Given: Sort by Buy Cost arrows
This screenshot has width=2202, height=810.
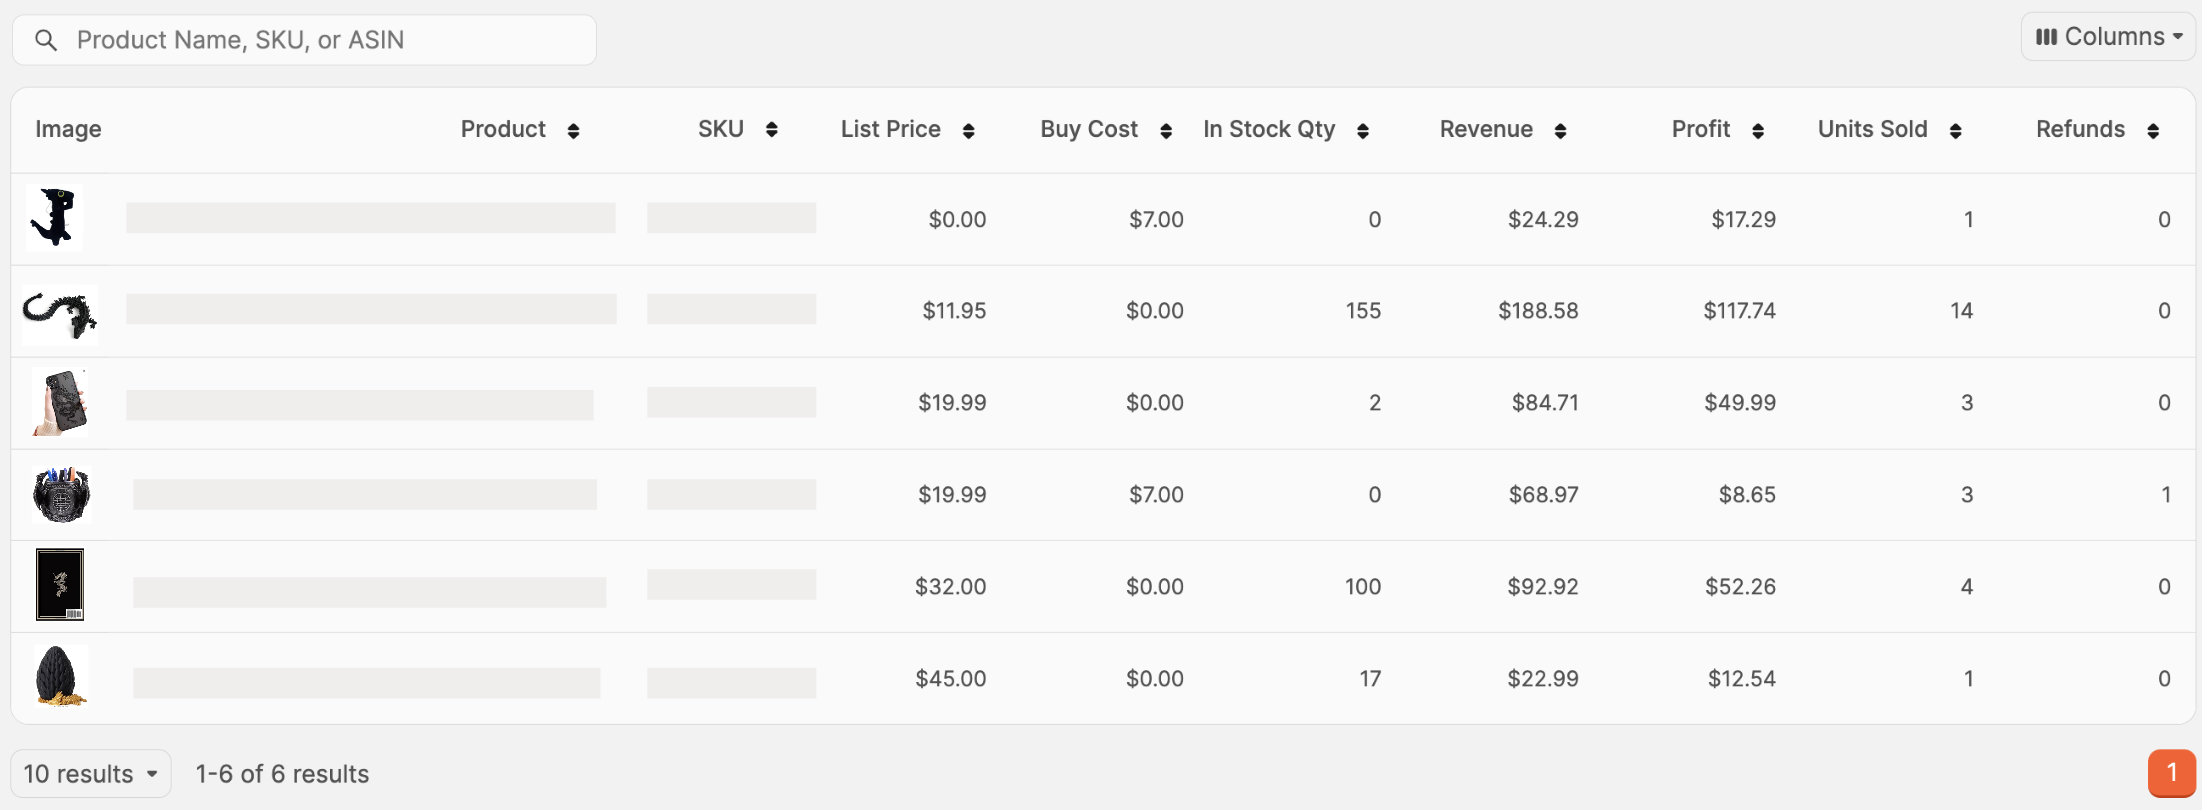Looking at the screenshot, I should pos(1166,131).
